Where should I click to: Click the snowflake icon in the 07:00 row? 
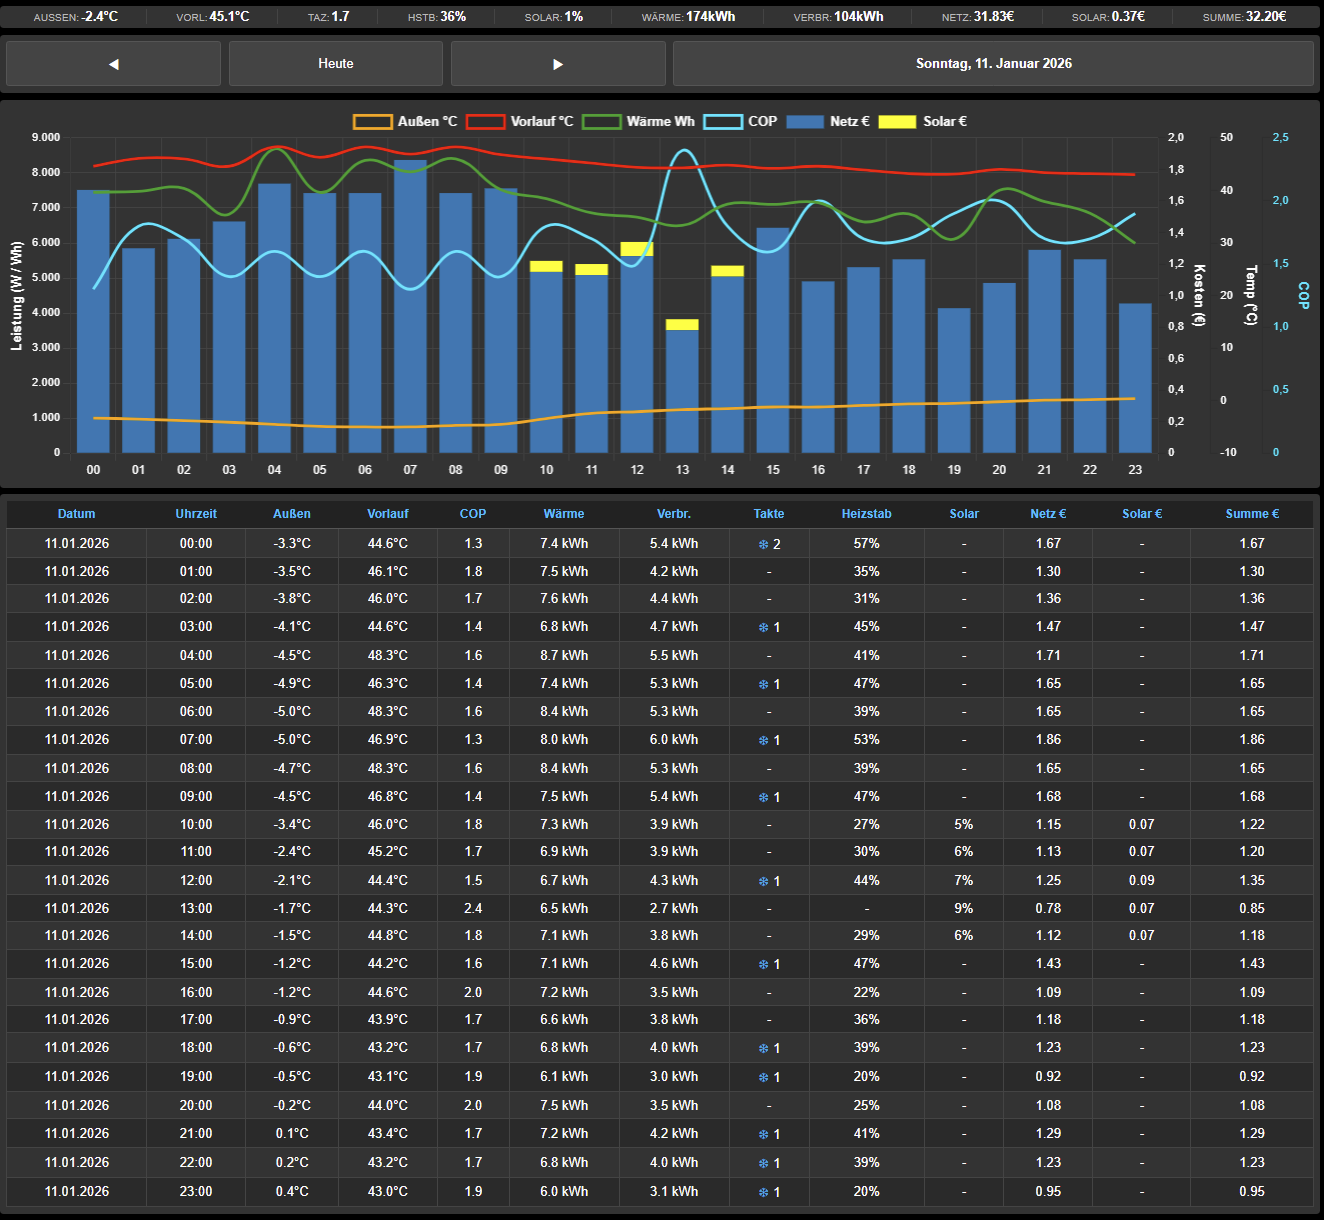click(x=763, y=741)
